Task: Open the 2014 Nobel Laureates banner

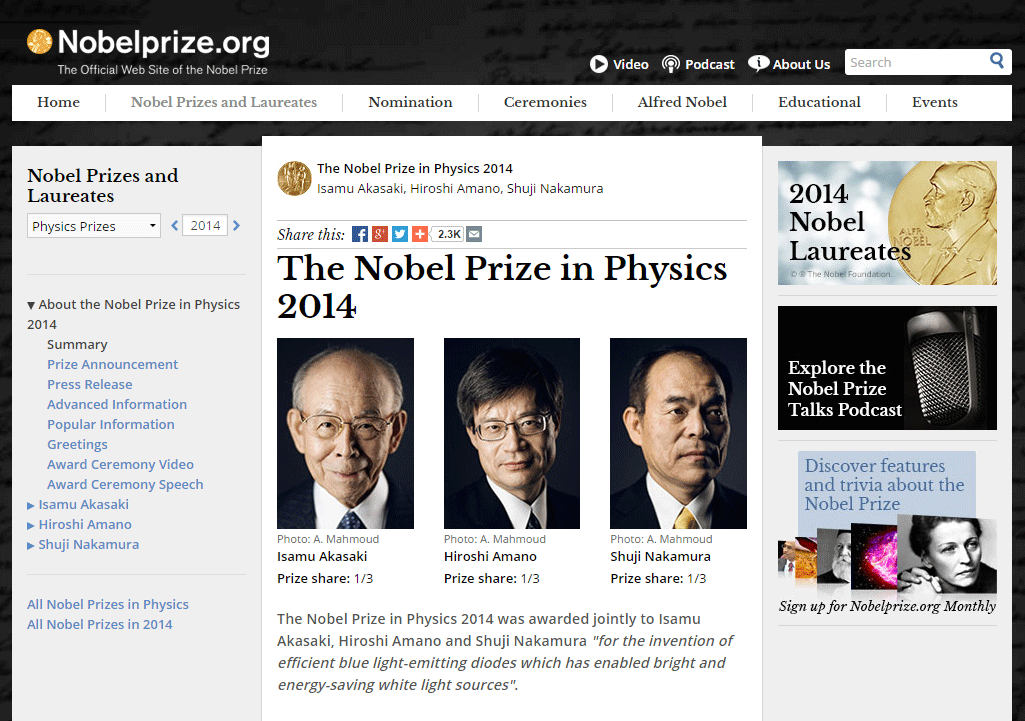Action: click(x=887, y=223)
